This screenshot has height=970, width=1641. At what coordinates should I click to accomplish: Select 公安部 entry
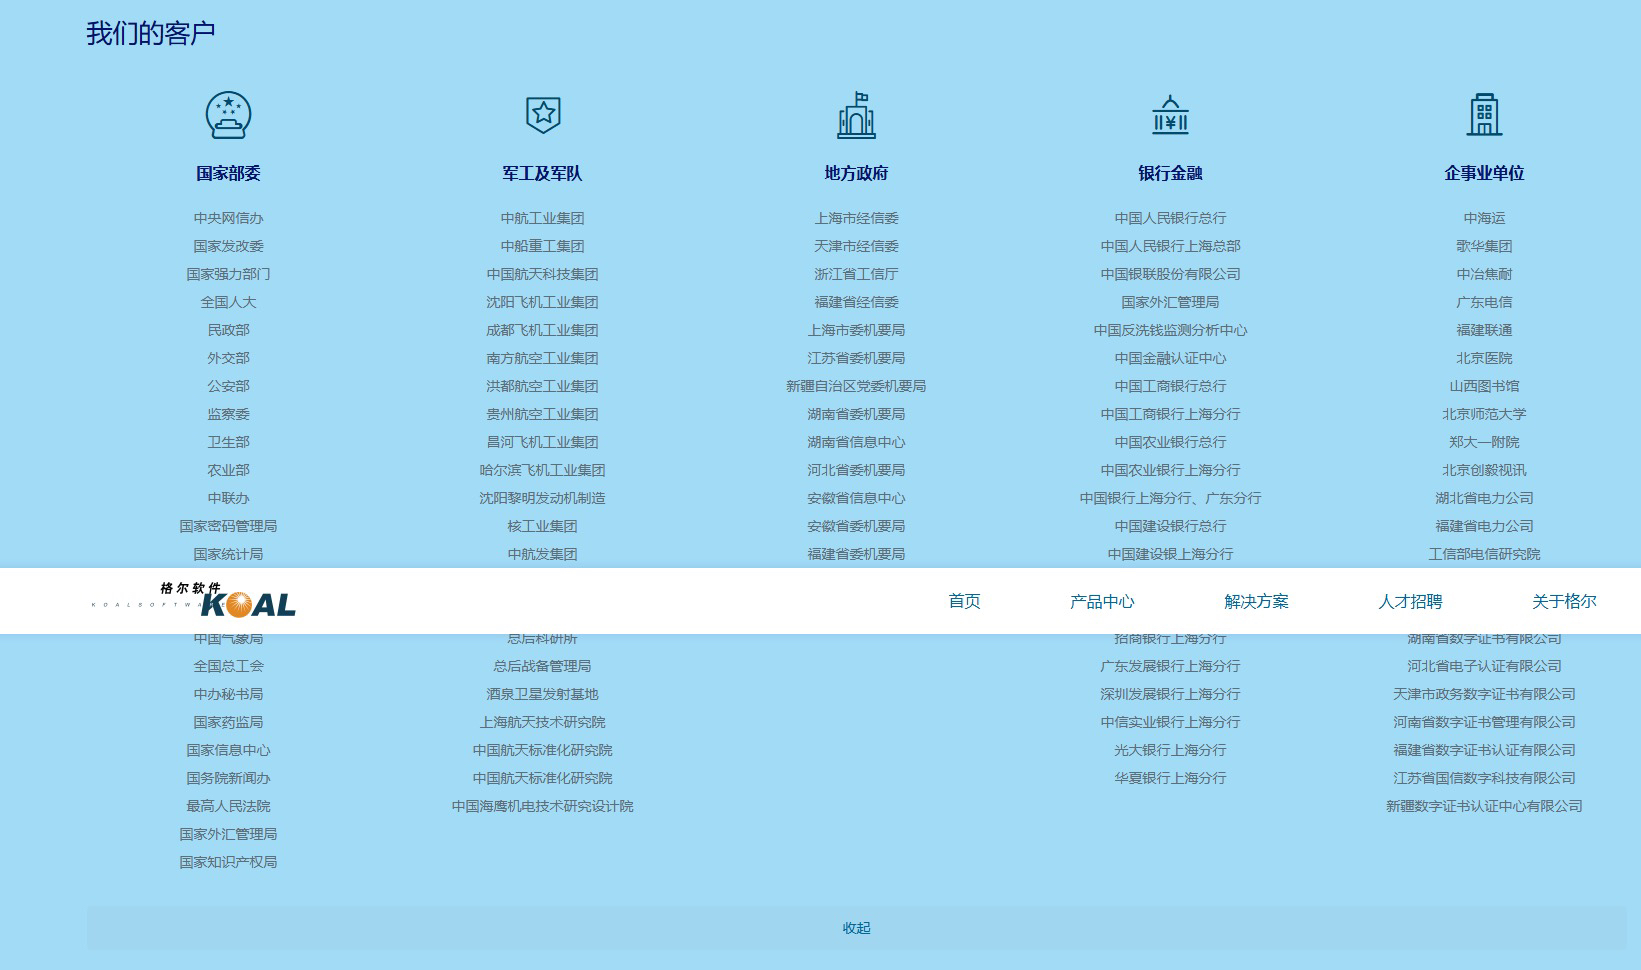click(x=228, y=386)
